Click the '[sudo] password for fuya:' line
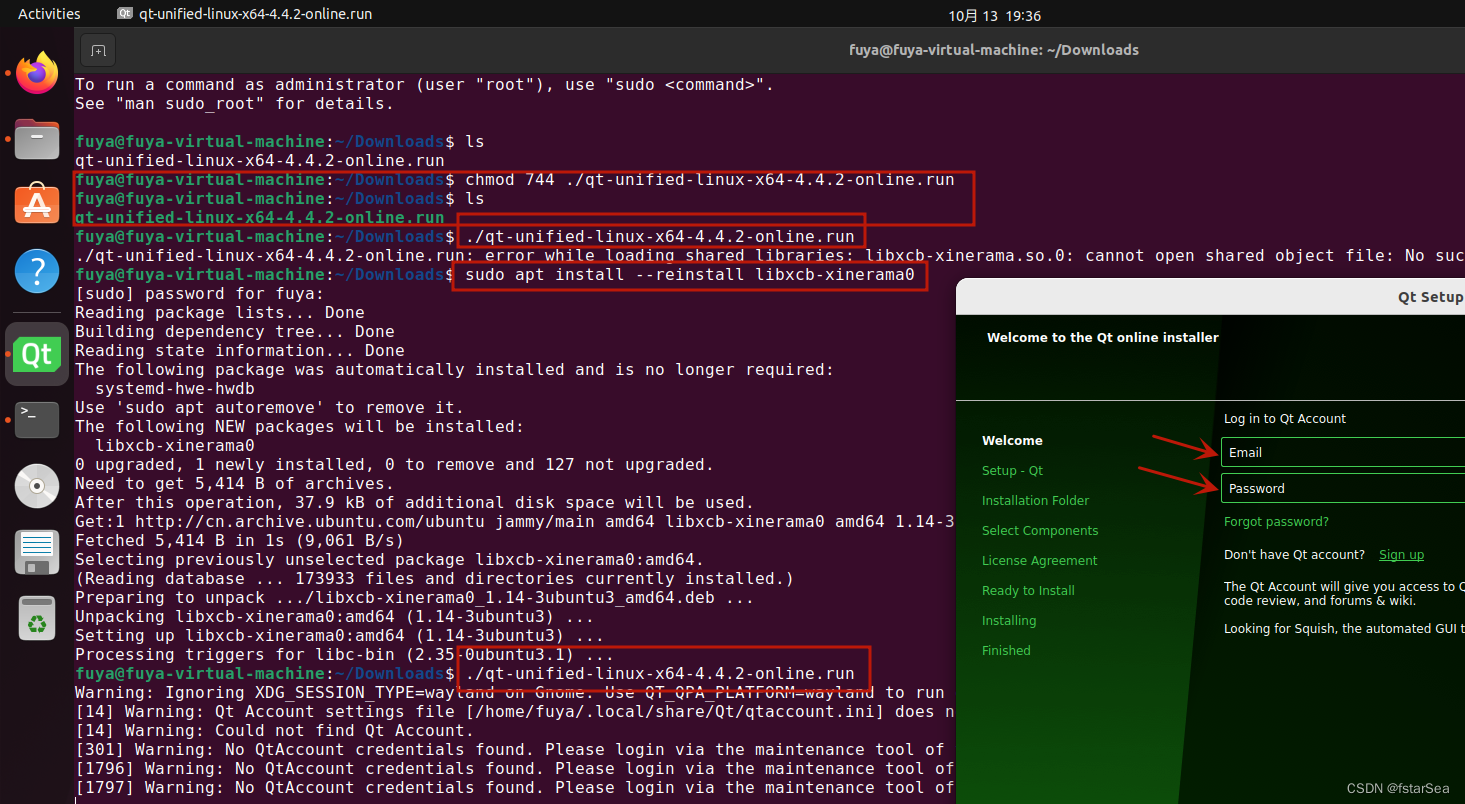Screen dimensions: 1465x804 pos(200,294)
